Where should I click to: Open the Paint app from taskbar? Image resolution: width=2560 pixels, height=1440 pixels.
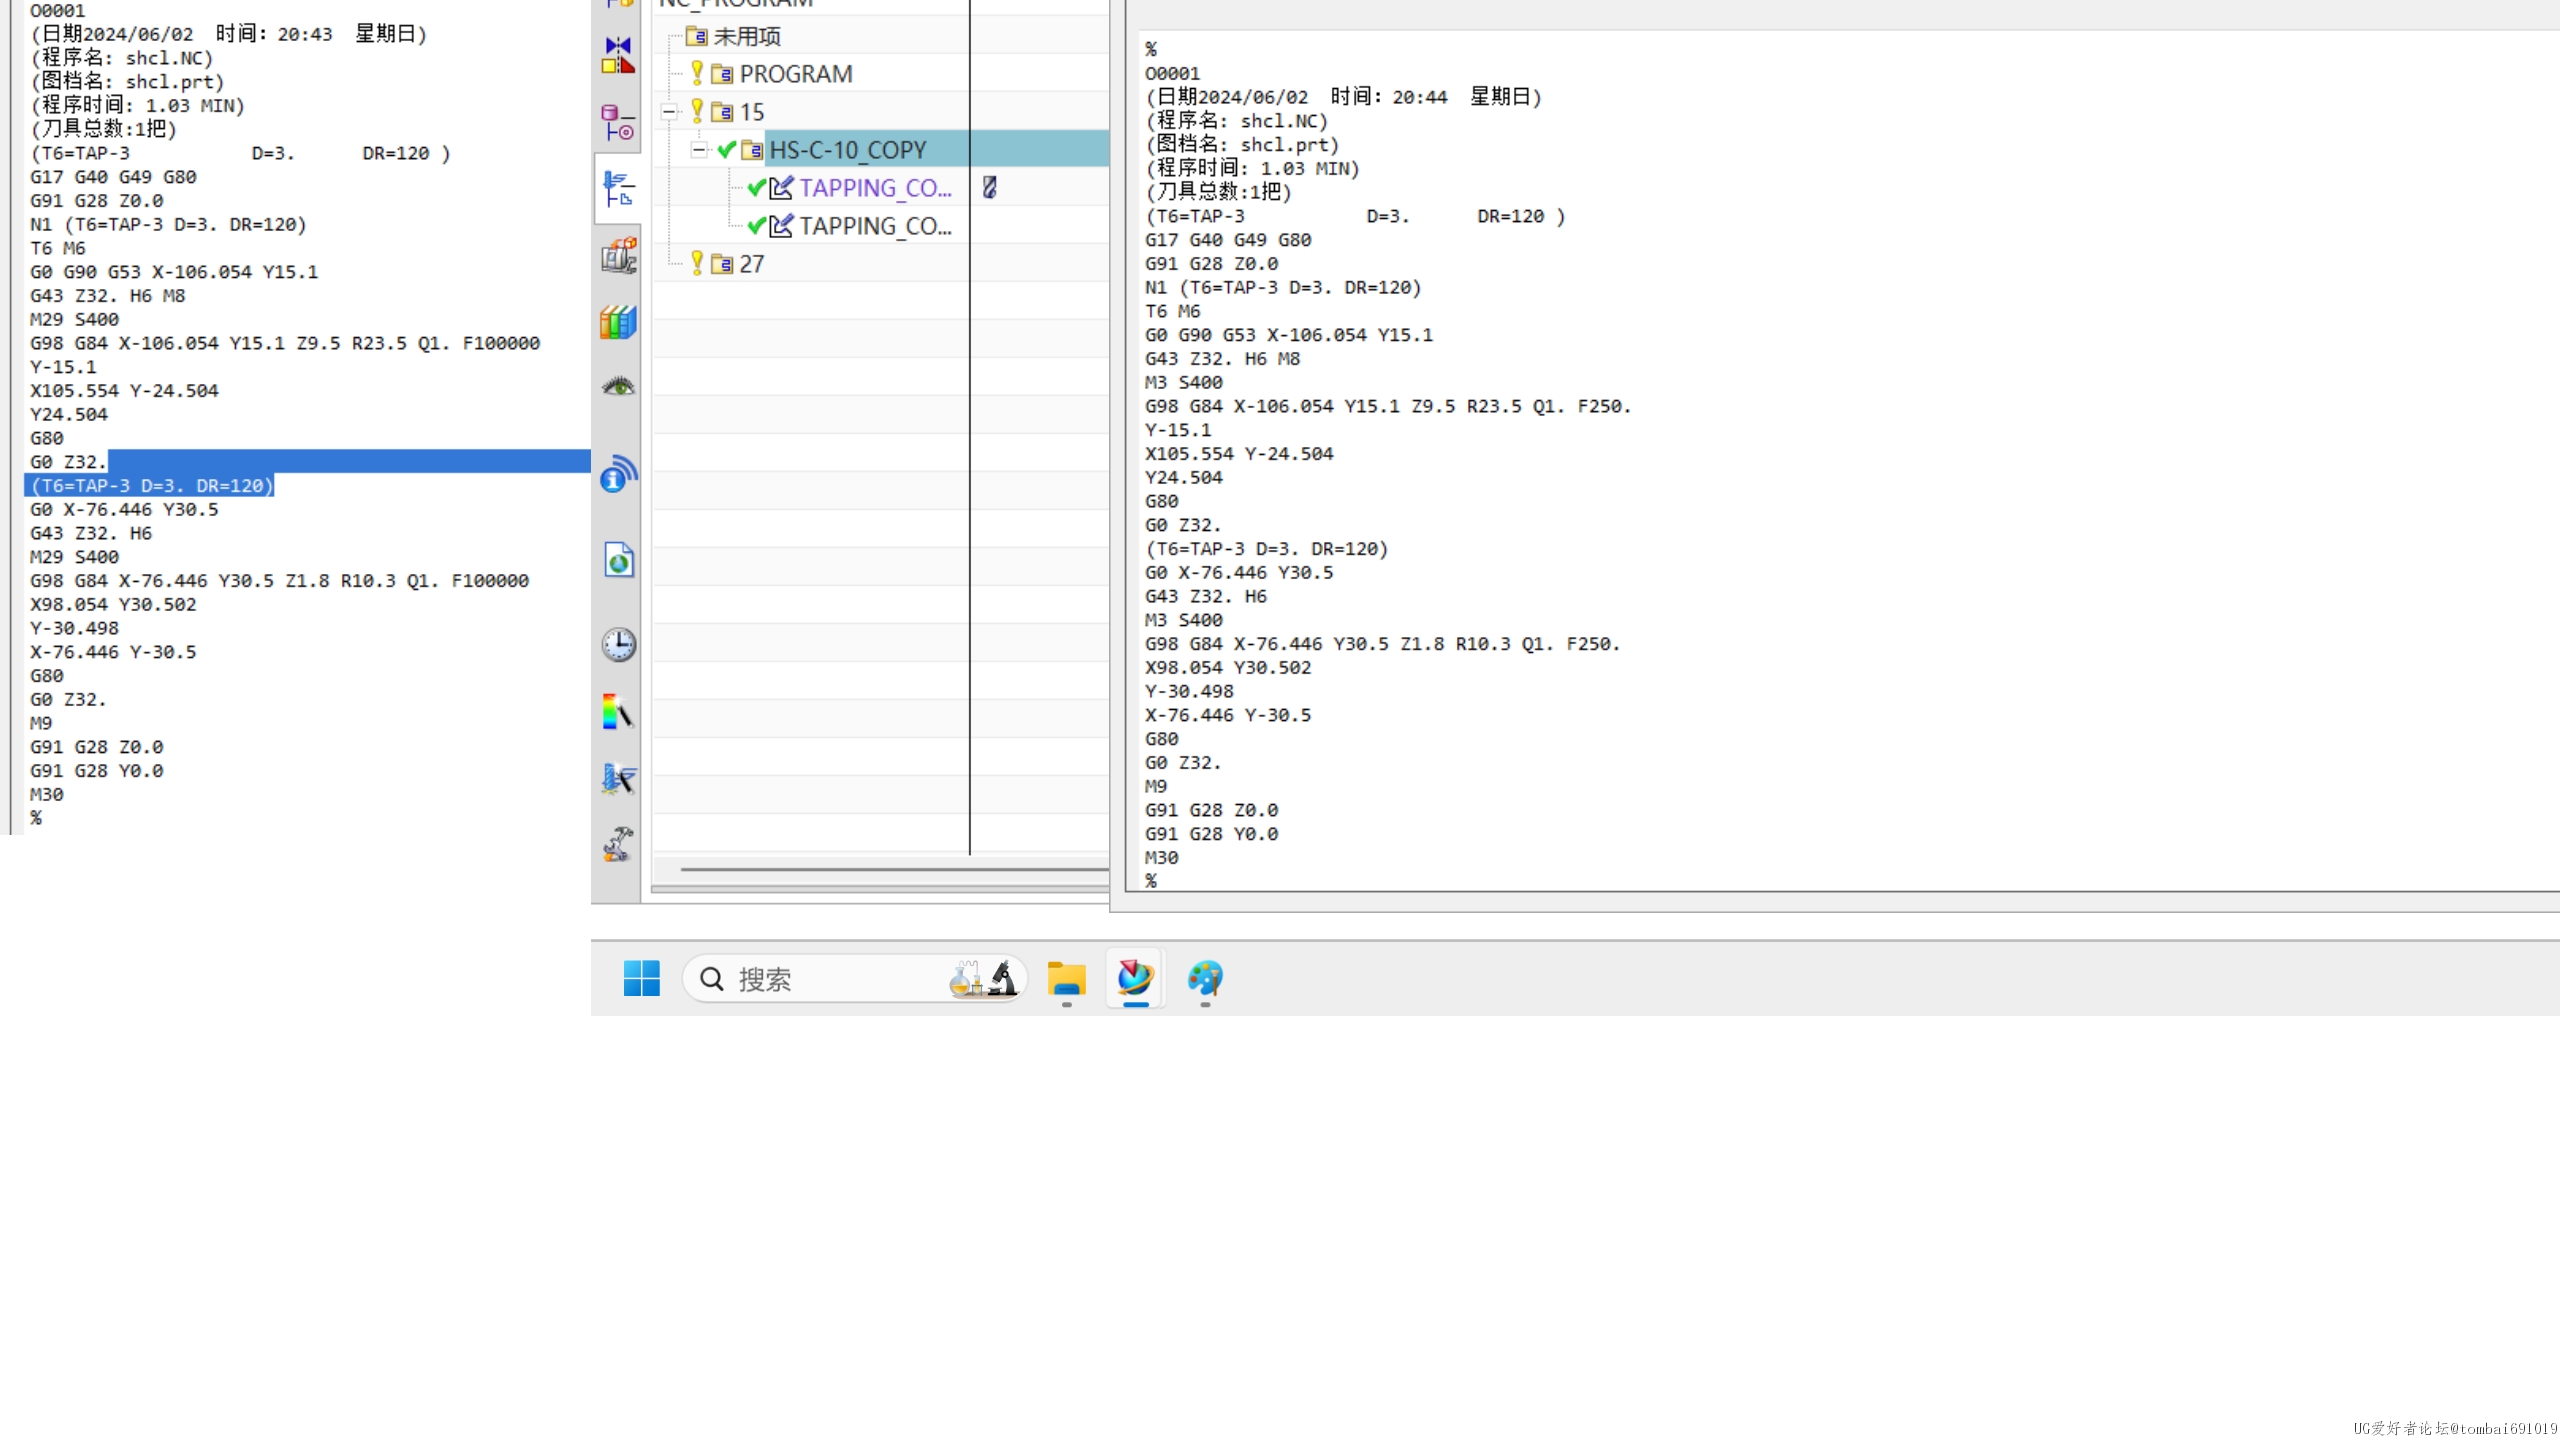click(1205, 978)
